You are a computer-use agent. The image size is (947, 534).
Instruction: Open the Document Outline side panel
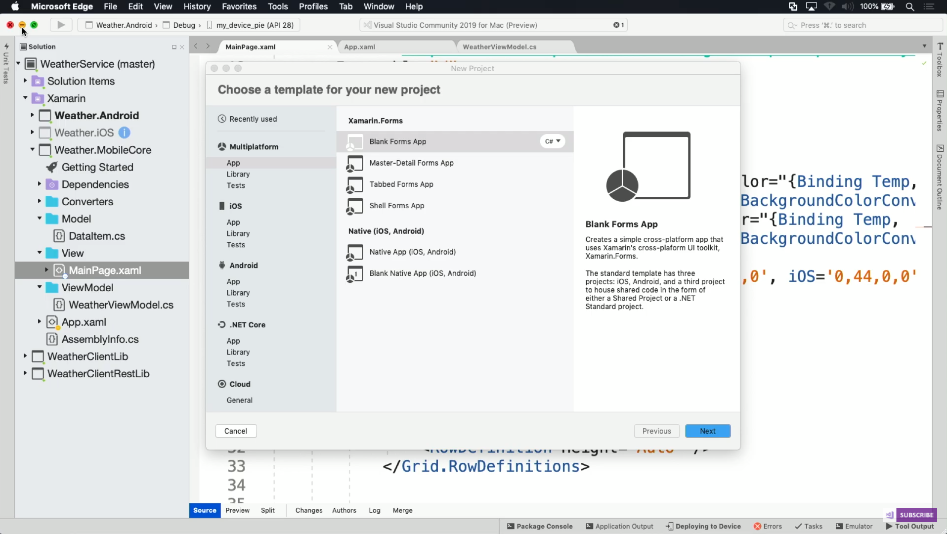(940, 177)
